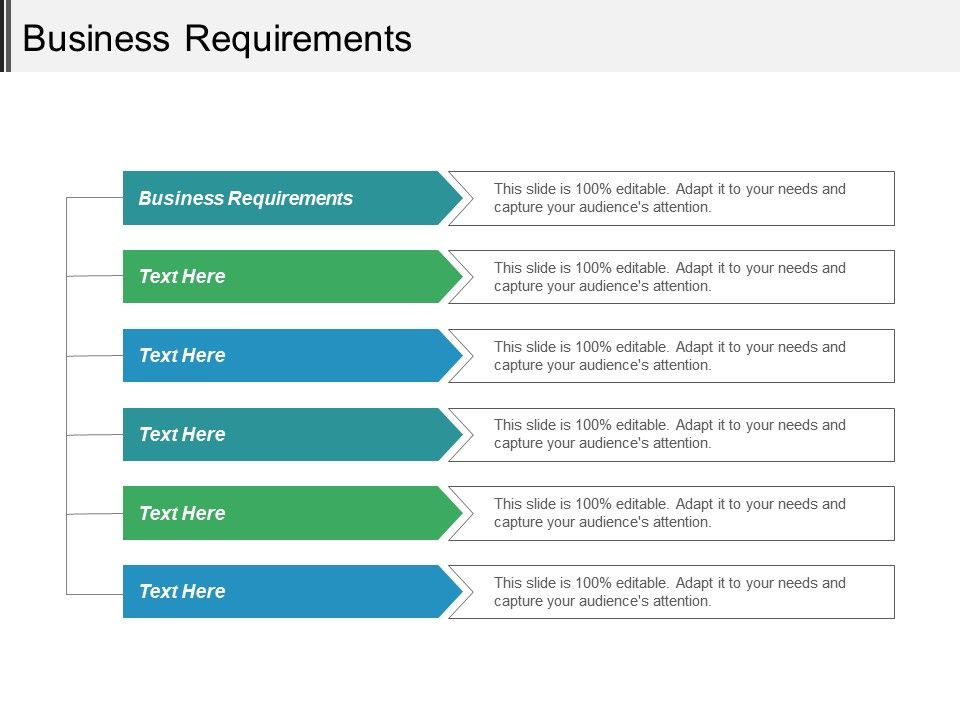This screenshot has width=960, height=720.
Task: Select the bottom blue Text Here banner
Action: pyautogui.click(x=280, y=591)
